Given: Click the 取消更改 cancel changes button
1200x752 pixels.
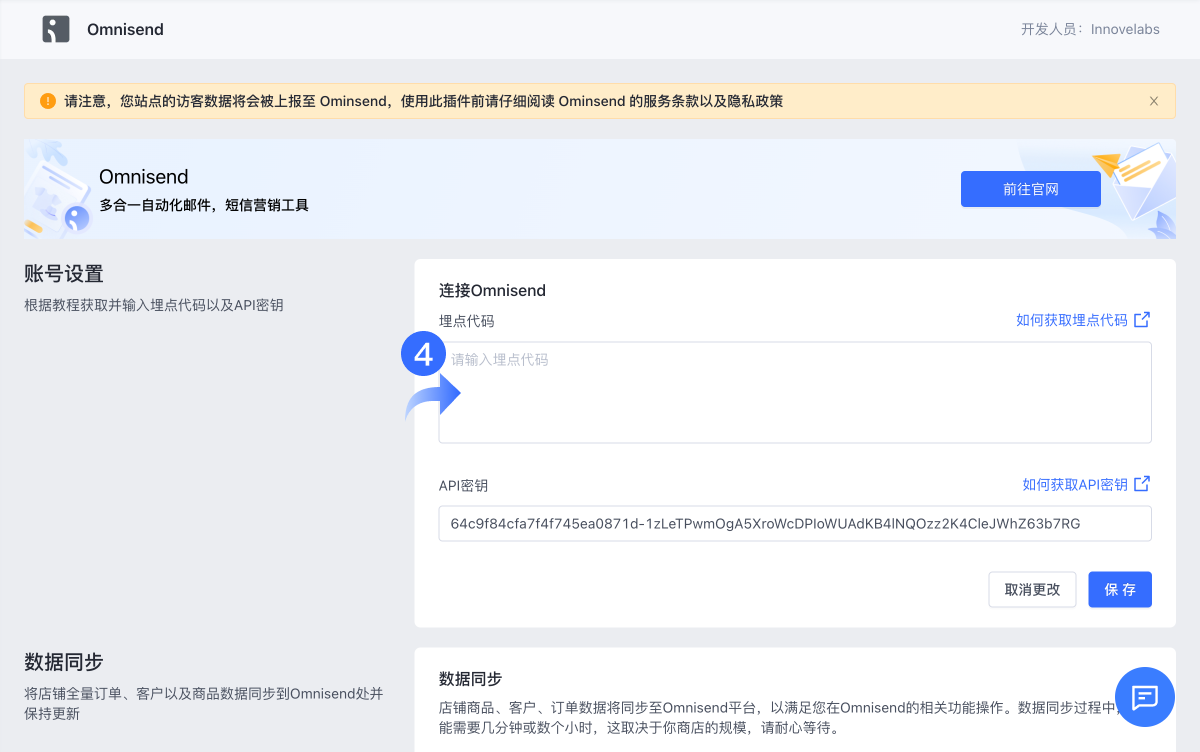Looking at the screenshot, I should click(x=1032, y=590).
